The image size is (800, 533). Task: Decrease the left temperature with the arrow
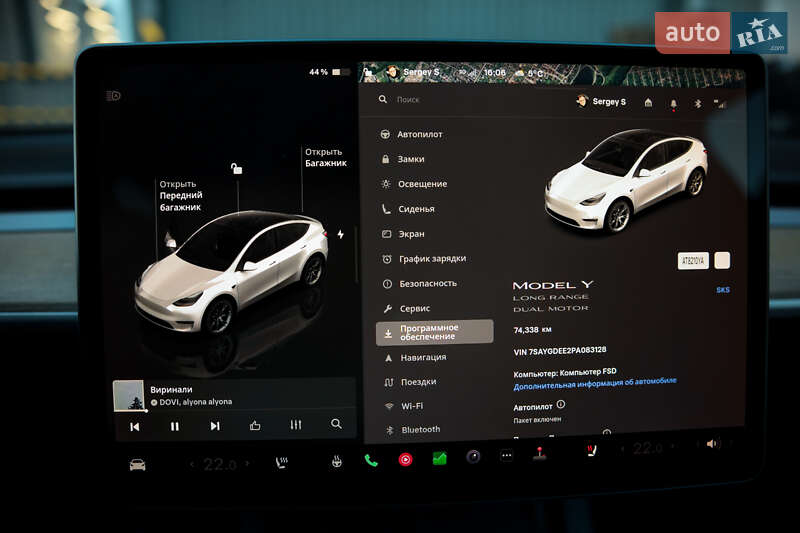click(x=192, y=465)
